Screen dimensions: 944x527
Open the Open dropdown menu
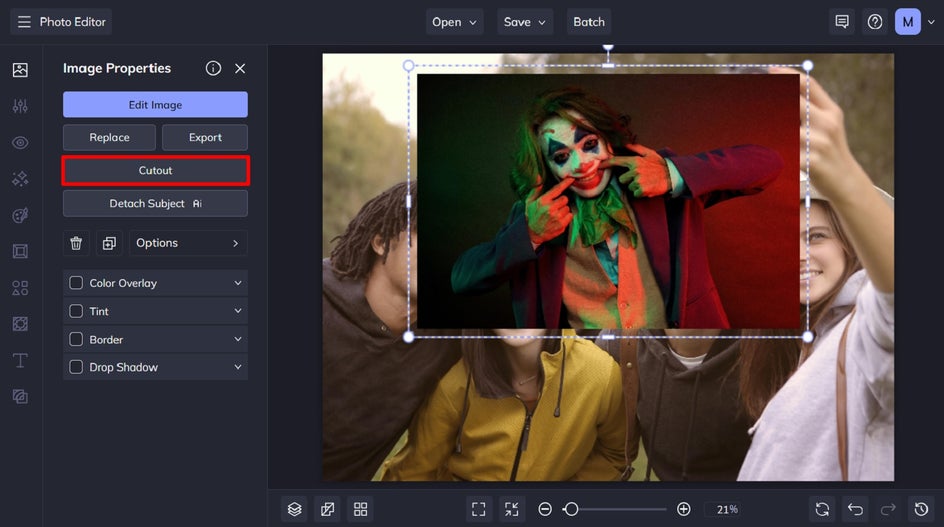point(455,21)
